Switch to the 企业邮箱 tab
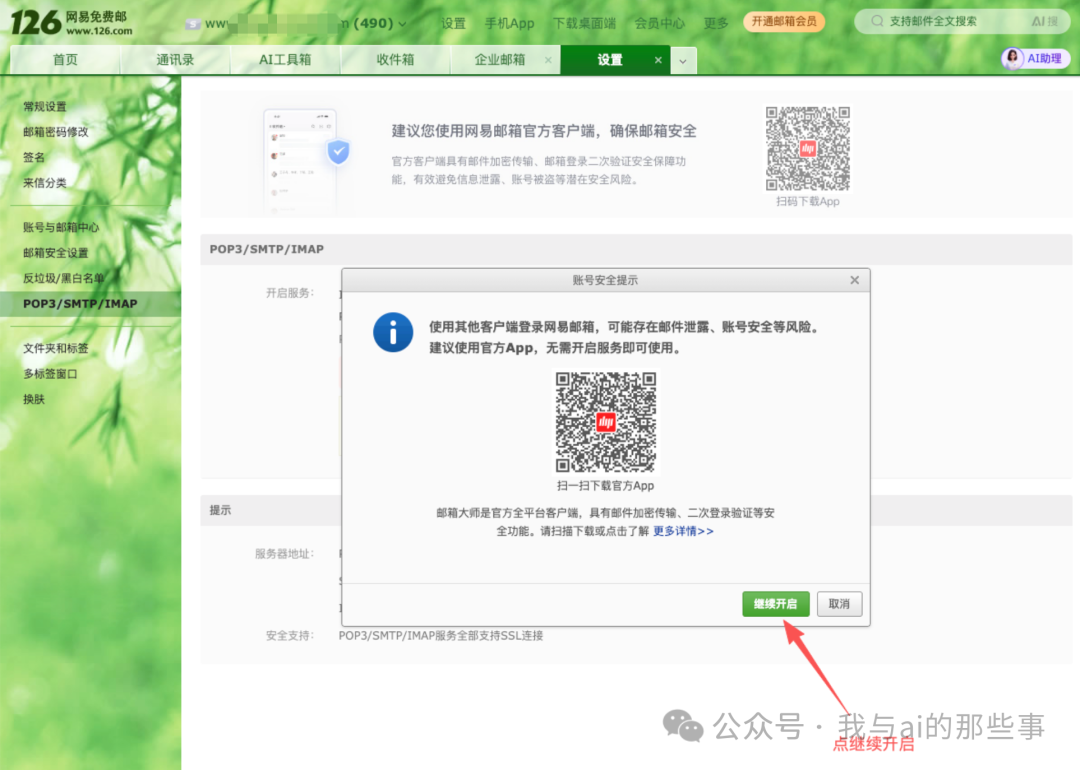The width and height of the screenshot is (1080, 770). [x=500, y=60]
